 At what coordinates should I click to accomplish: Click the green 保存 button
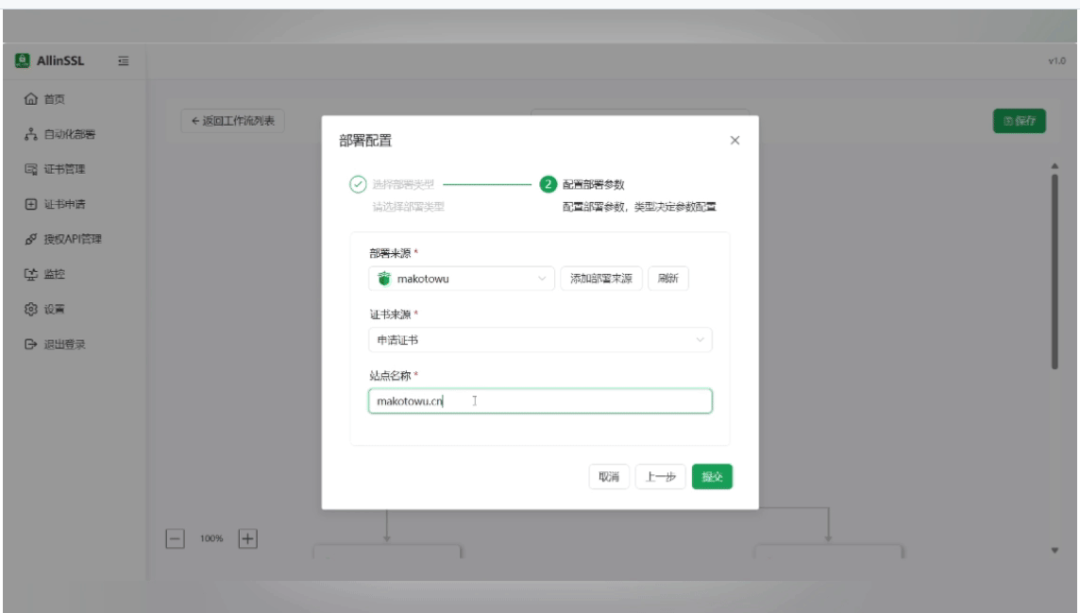coord(1019,121)
